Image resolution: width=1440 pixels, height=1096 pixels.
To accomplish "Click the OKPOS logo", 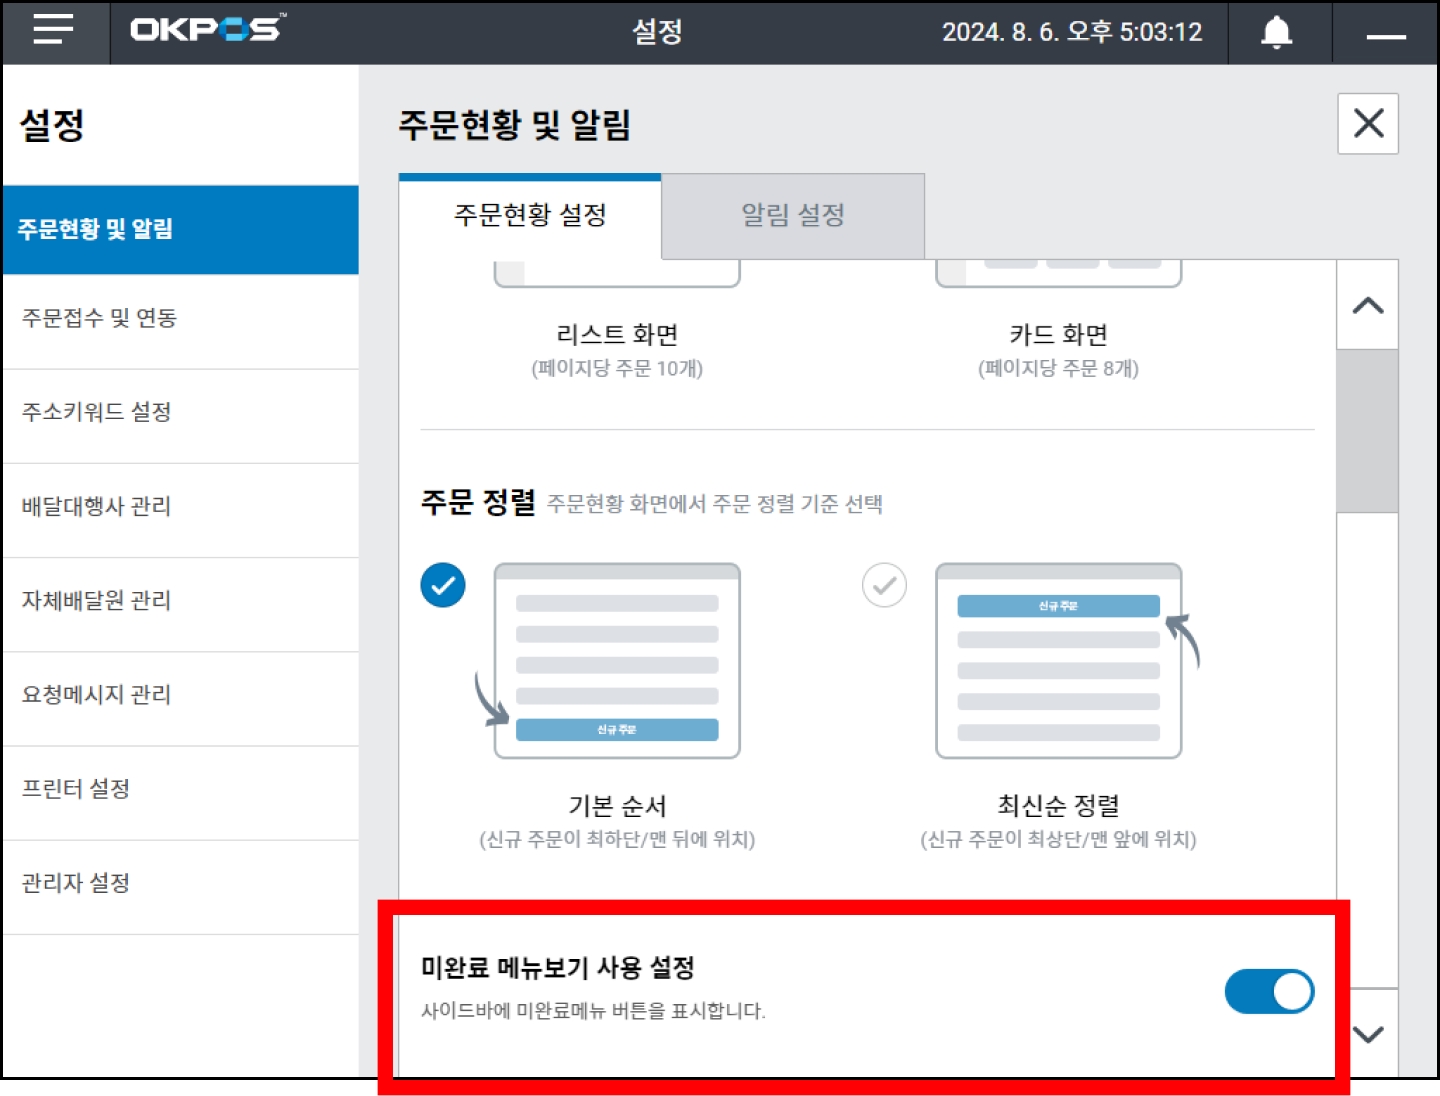I will click(207, 29).
